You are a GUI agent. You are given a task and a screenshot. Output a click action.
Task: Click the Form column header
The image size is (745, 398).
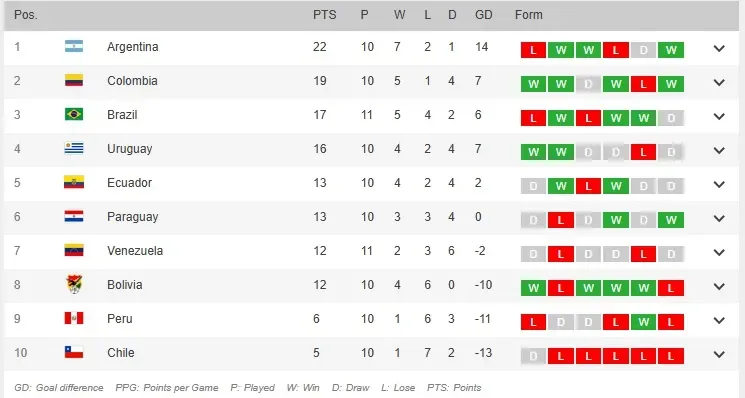click(x=528, y=15)
